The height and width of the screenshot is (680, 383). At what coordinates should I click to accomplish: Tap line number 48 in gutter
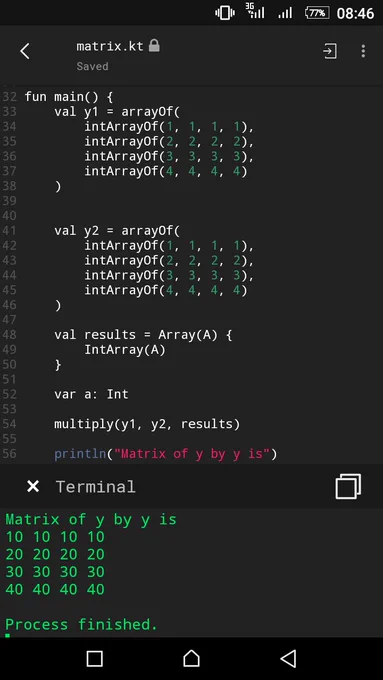10,334
